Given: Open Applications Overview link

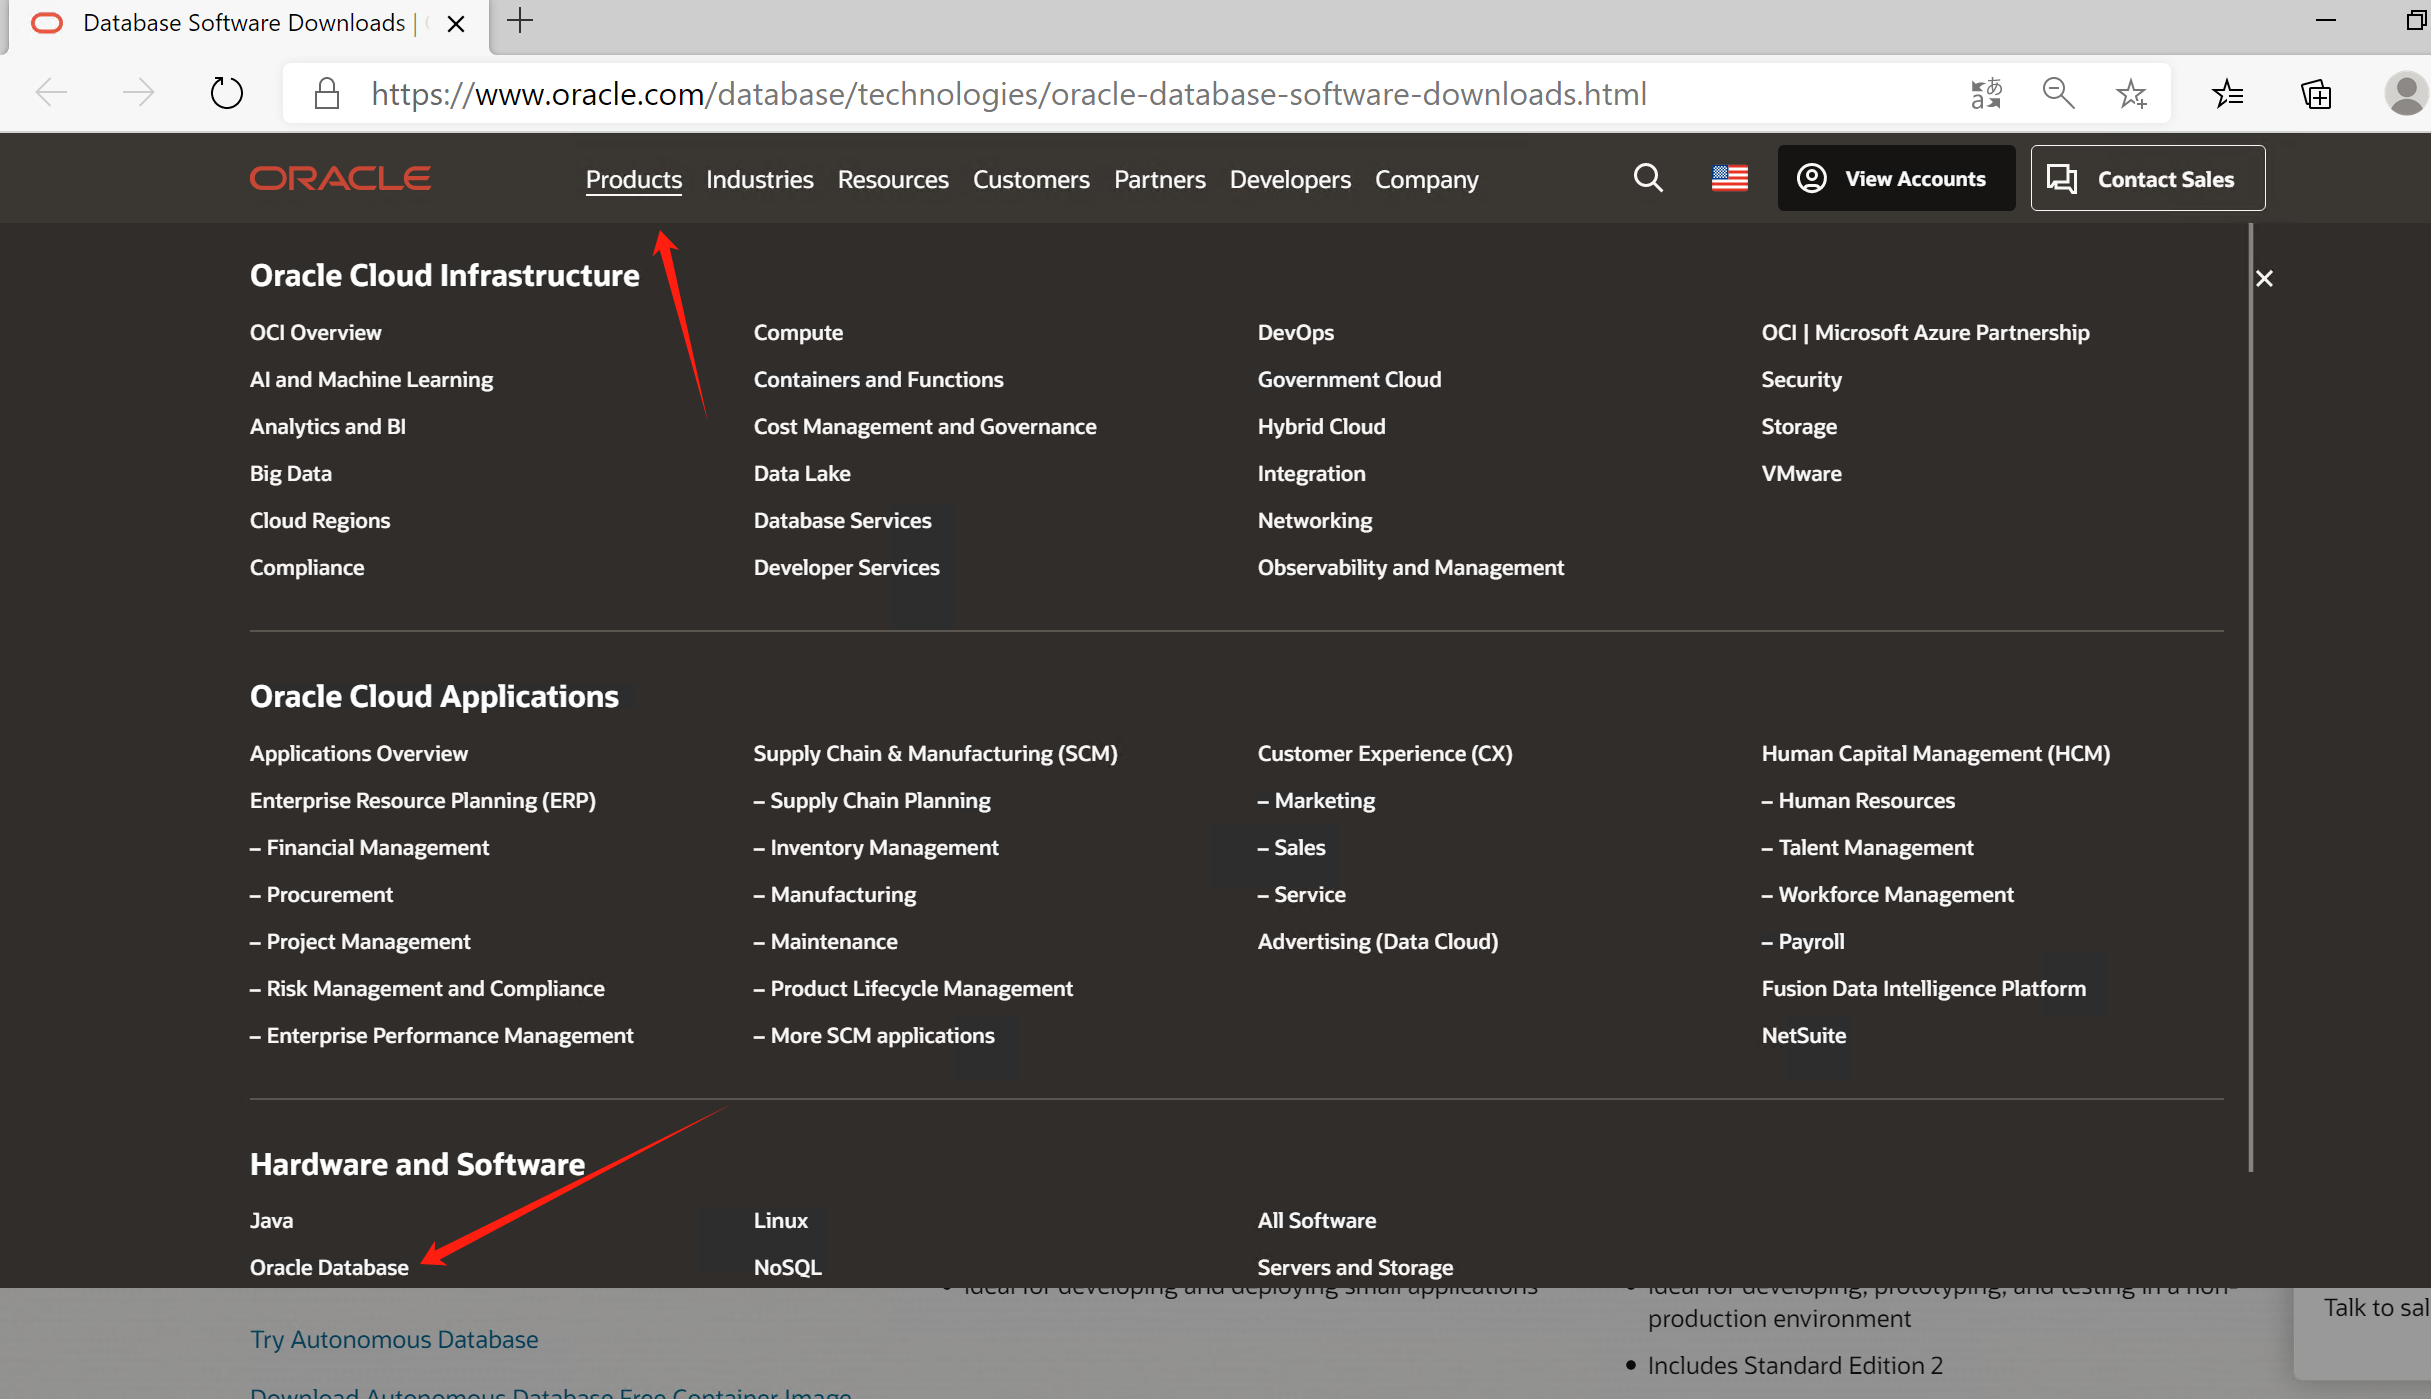Looking at the screenshot, I should (x=358, y=753).
